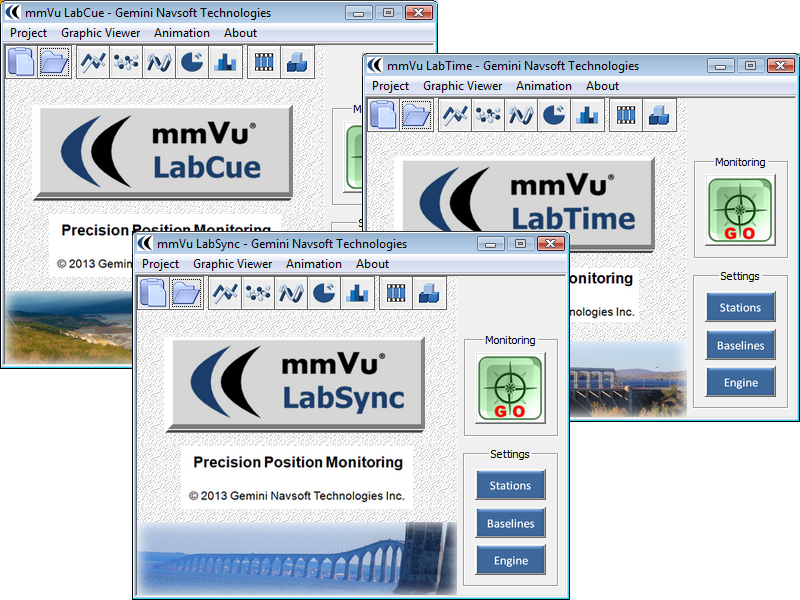Select the bar chart icon in LabCue
The image size is (800, 600).
tap(224, 62)
